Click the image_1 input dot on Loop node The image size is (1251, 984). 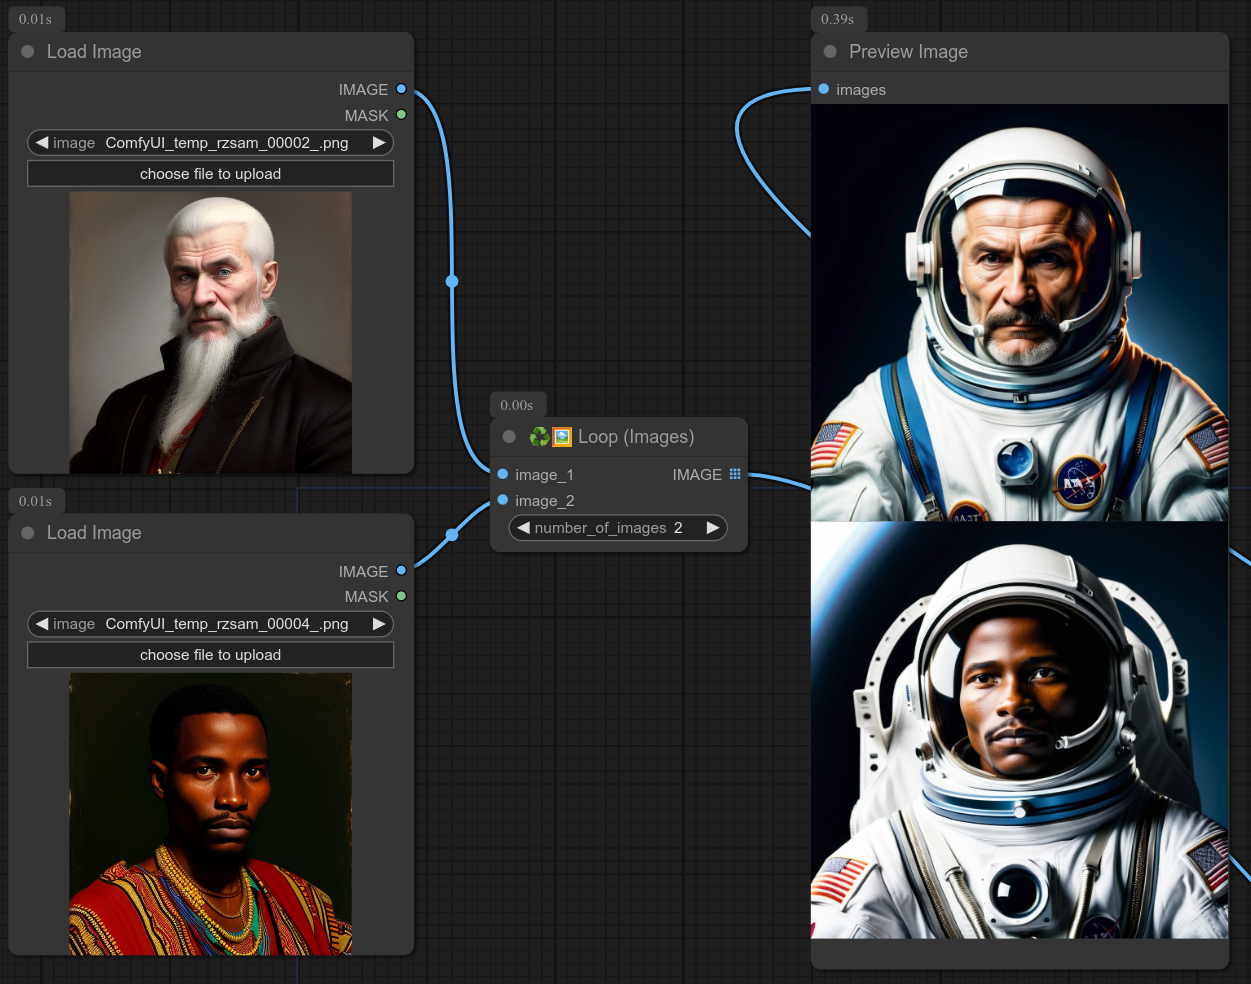click(502, 475)
